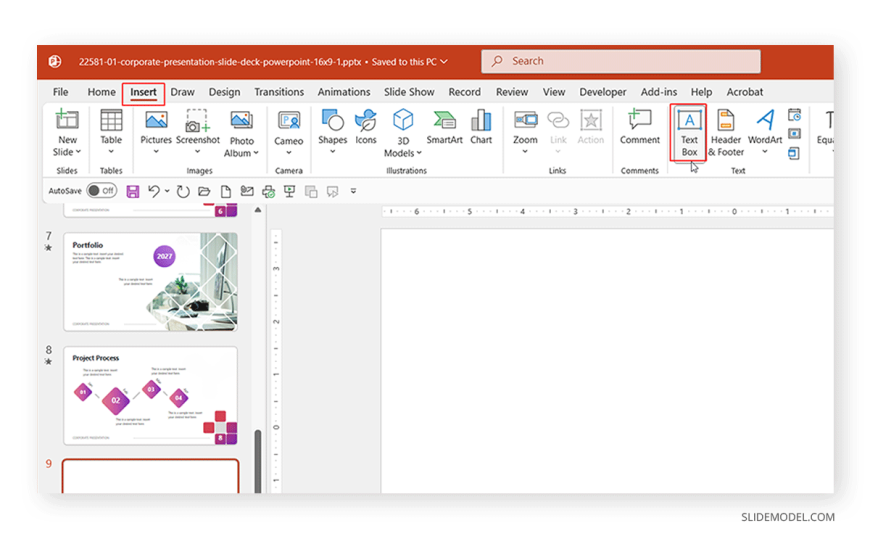Click the slide panel scrollbar thumb
This screenshot has height=539, width=870.
tap(257, 461)
